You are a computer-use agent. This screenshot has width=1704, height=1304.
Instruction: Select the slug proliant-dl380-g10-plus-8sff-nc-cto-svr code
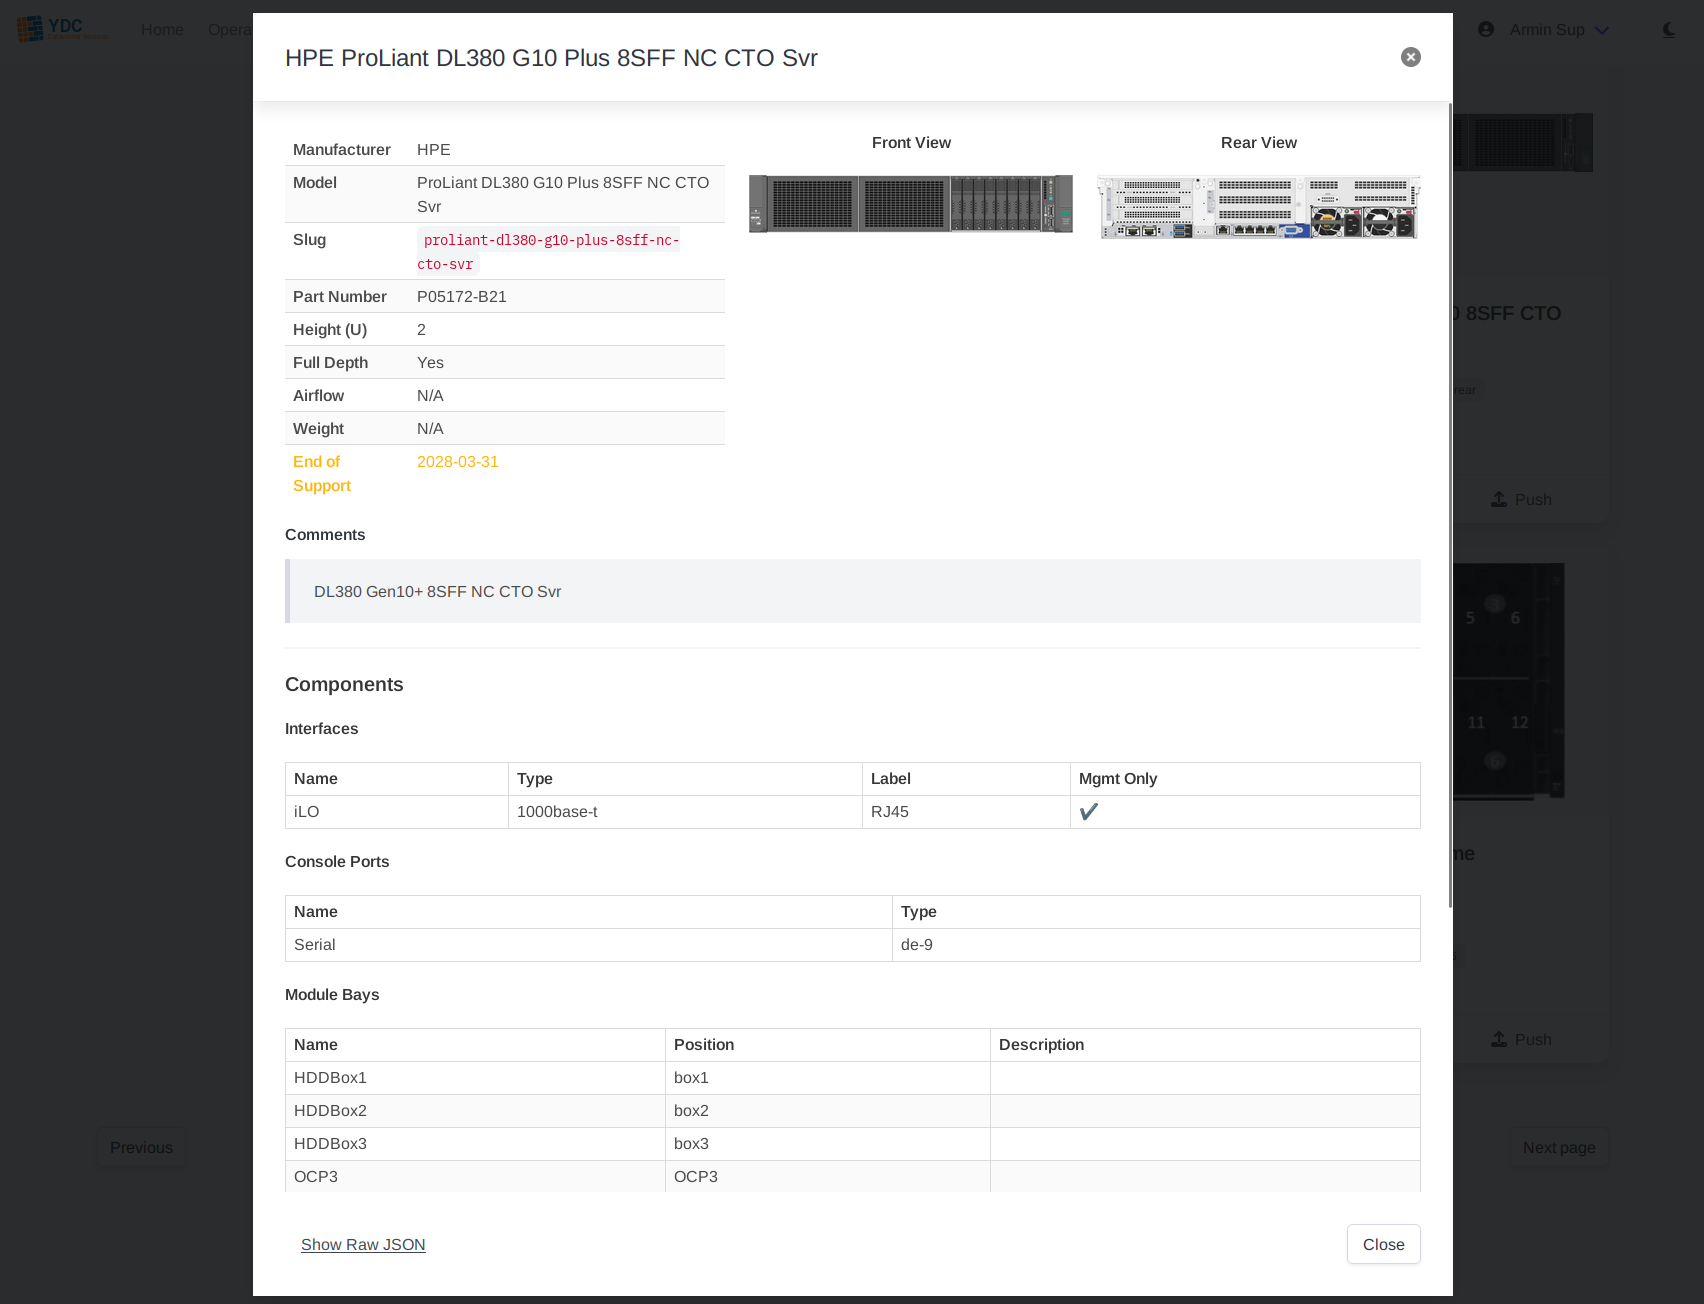click(x=548, y=252)
